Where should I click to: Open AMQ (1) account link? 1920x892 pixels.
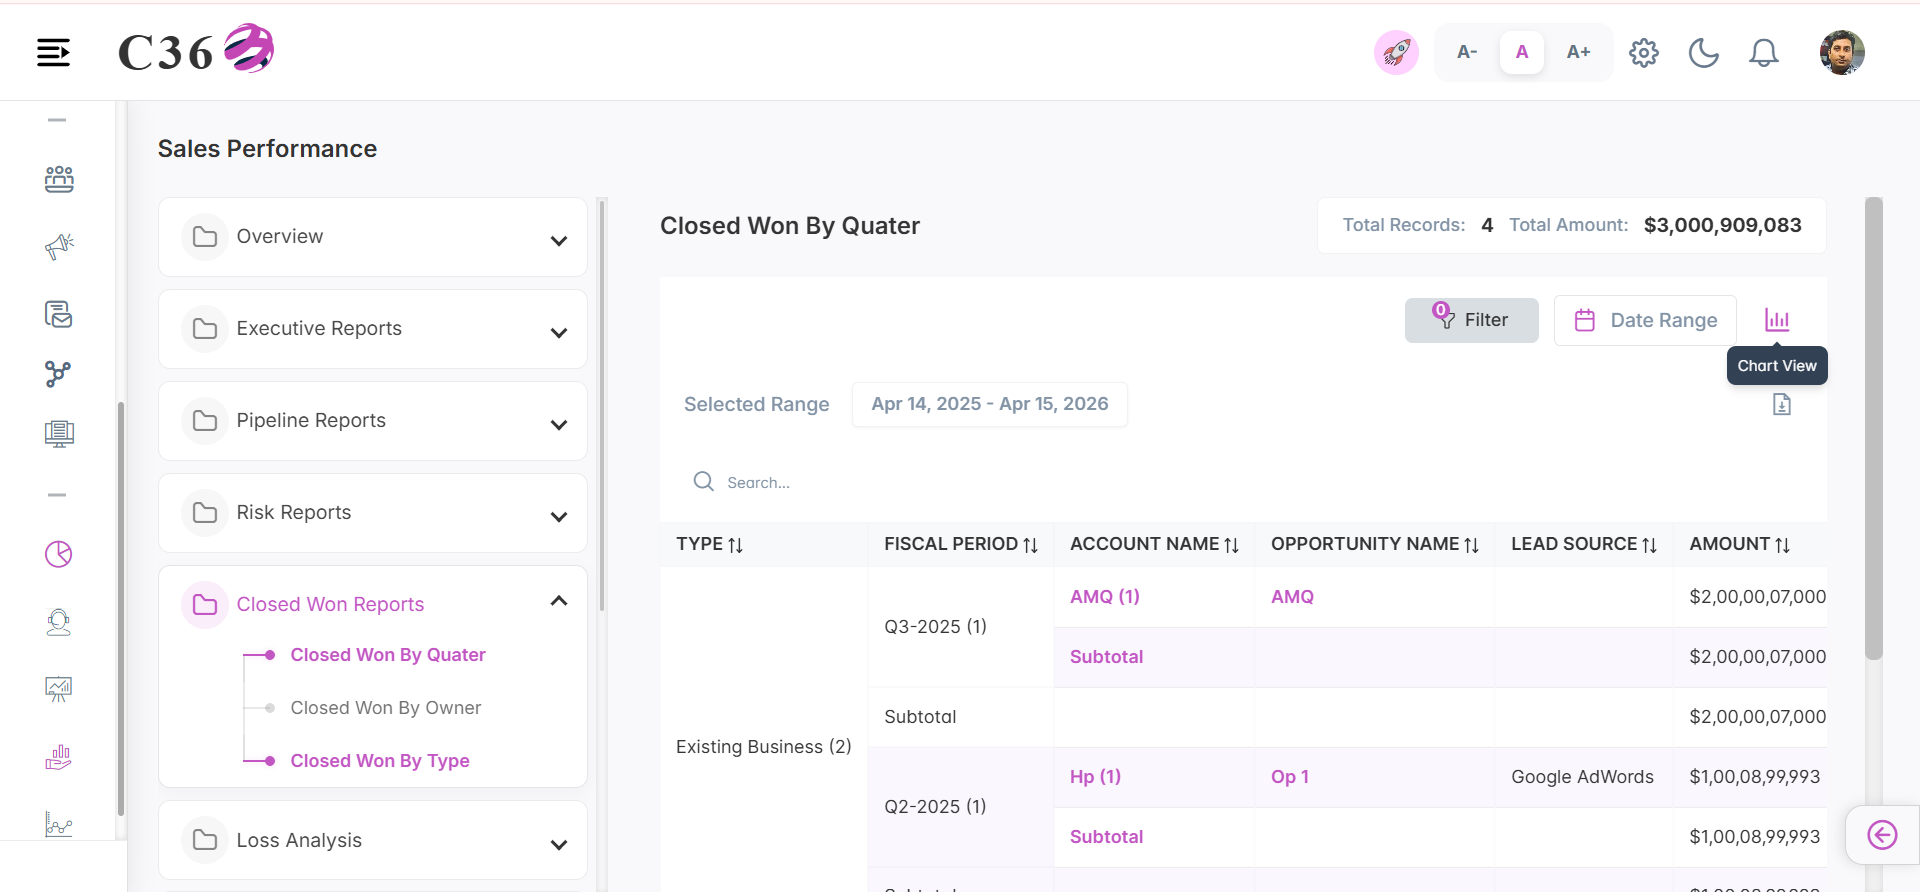click(1105, 597)
